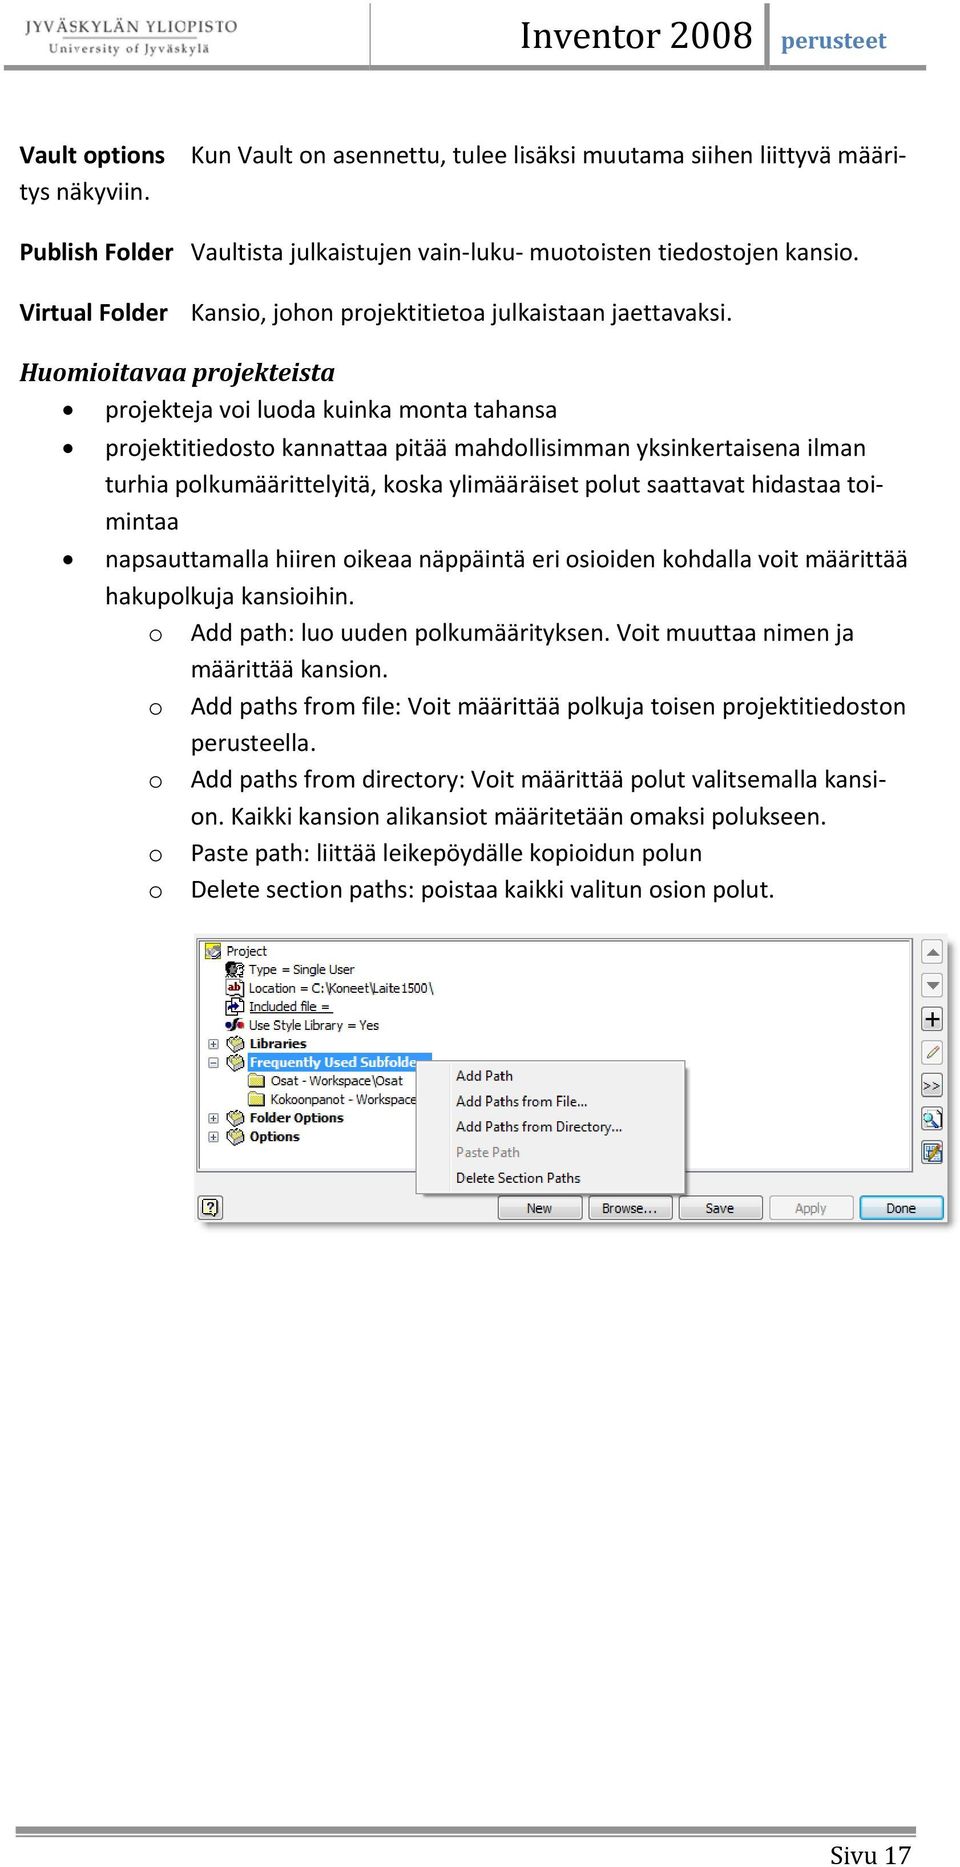This screenshot has height=1867, width=960.
Task: Click the Options folder icon
Action: pos(236,1136)
